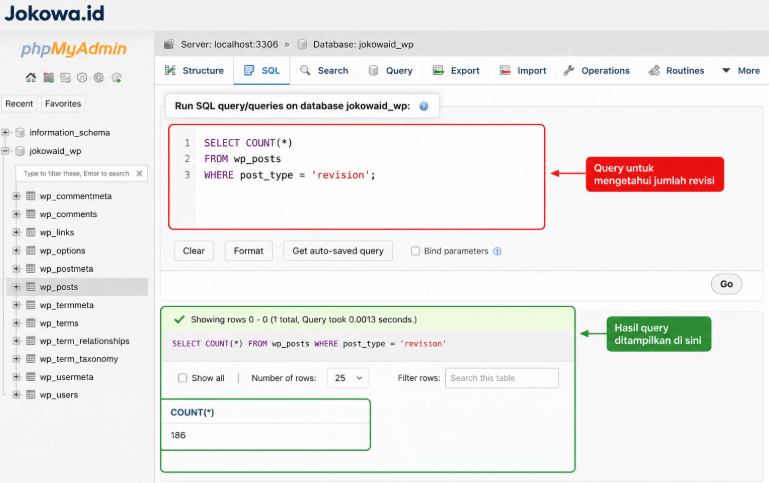
Task: Click the wp_options table icon
Action: (x=30, y=251)
